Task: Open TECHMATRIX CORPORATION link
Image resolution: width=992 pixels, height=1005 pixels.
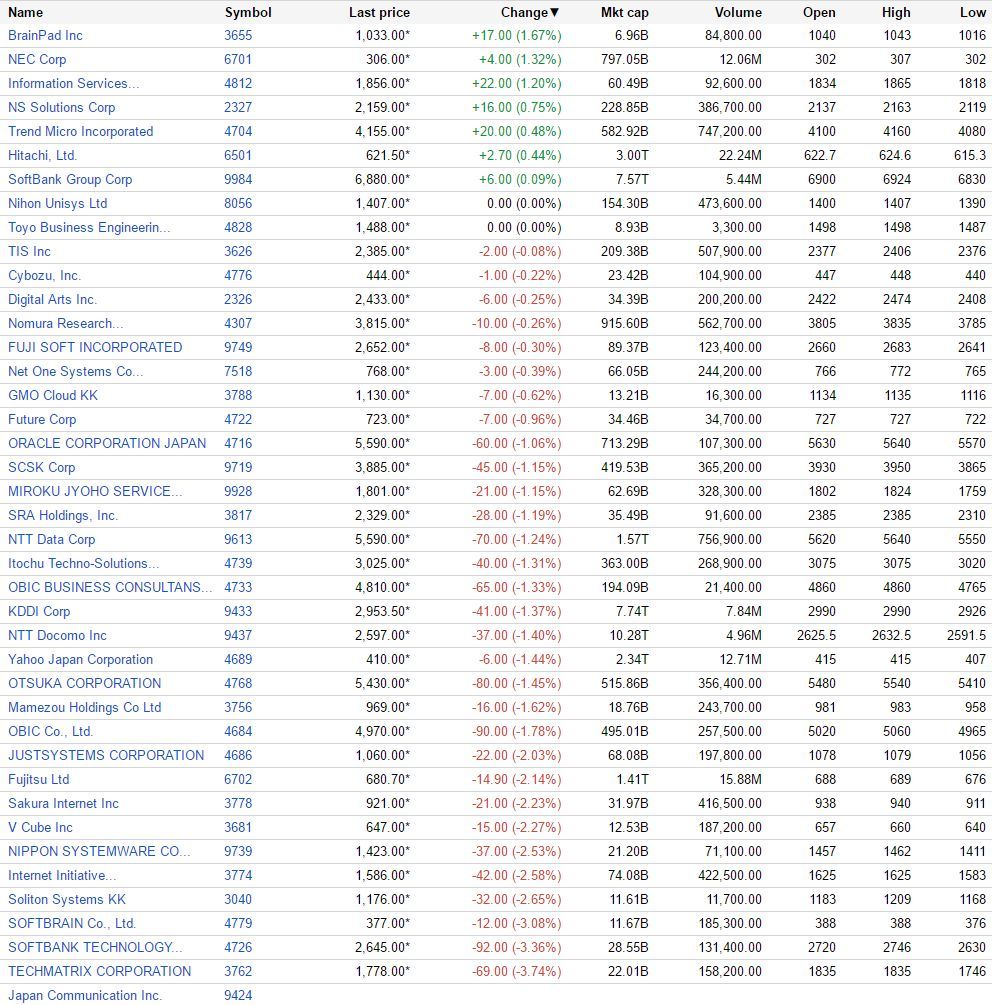Action: [99, 972]
